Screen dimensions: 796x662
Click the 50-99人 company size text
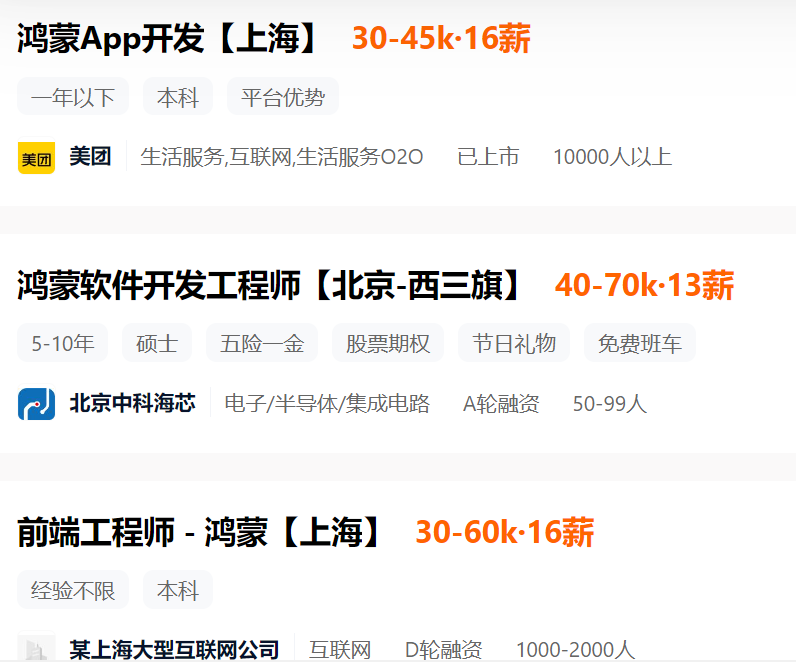(x=610, y=404)
